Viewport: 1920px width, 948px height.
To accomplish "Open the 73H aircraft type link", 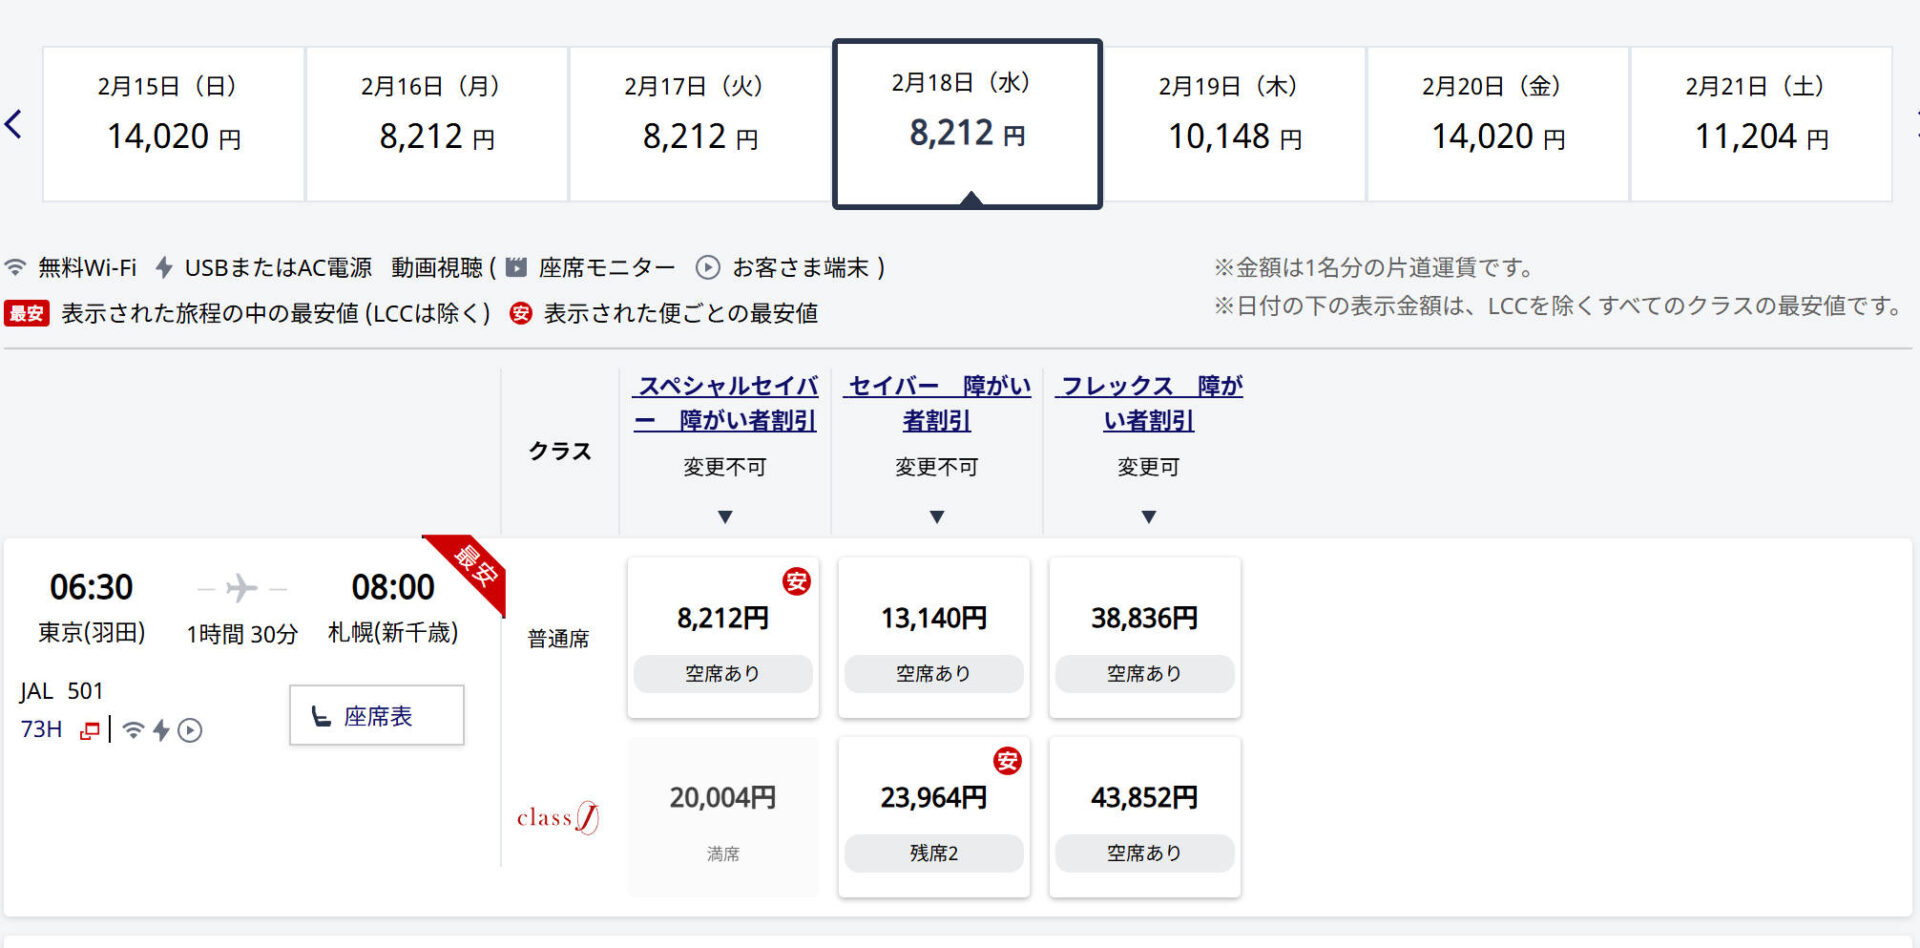I will [x=42, y=730].
